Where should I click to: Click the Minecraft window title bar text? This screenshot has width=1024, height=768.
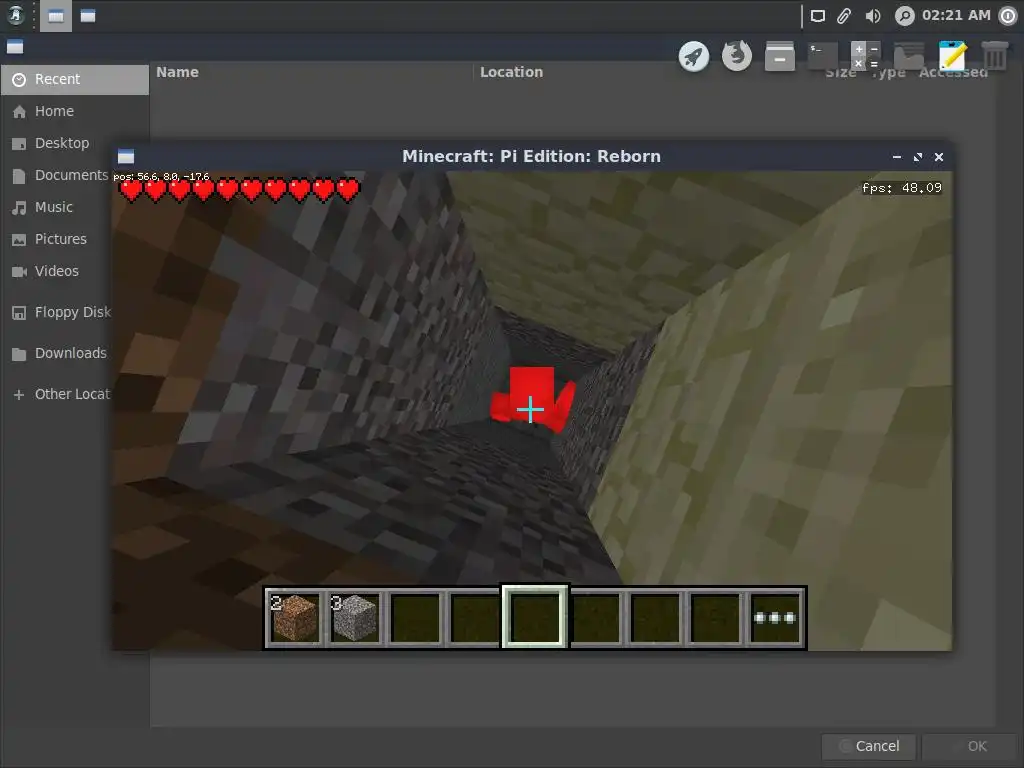532,157
